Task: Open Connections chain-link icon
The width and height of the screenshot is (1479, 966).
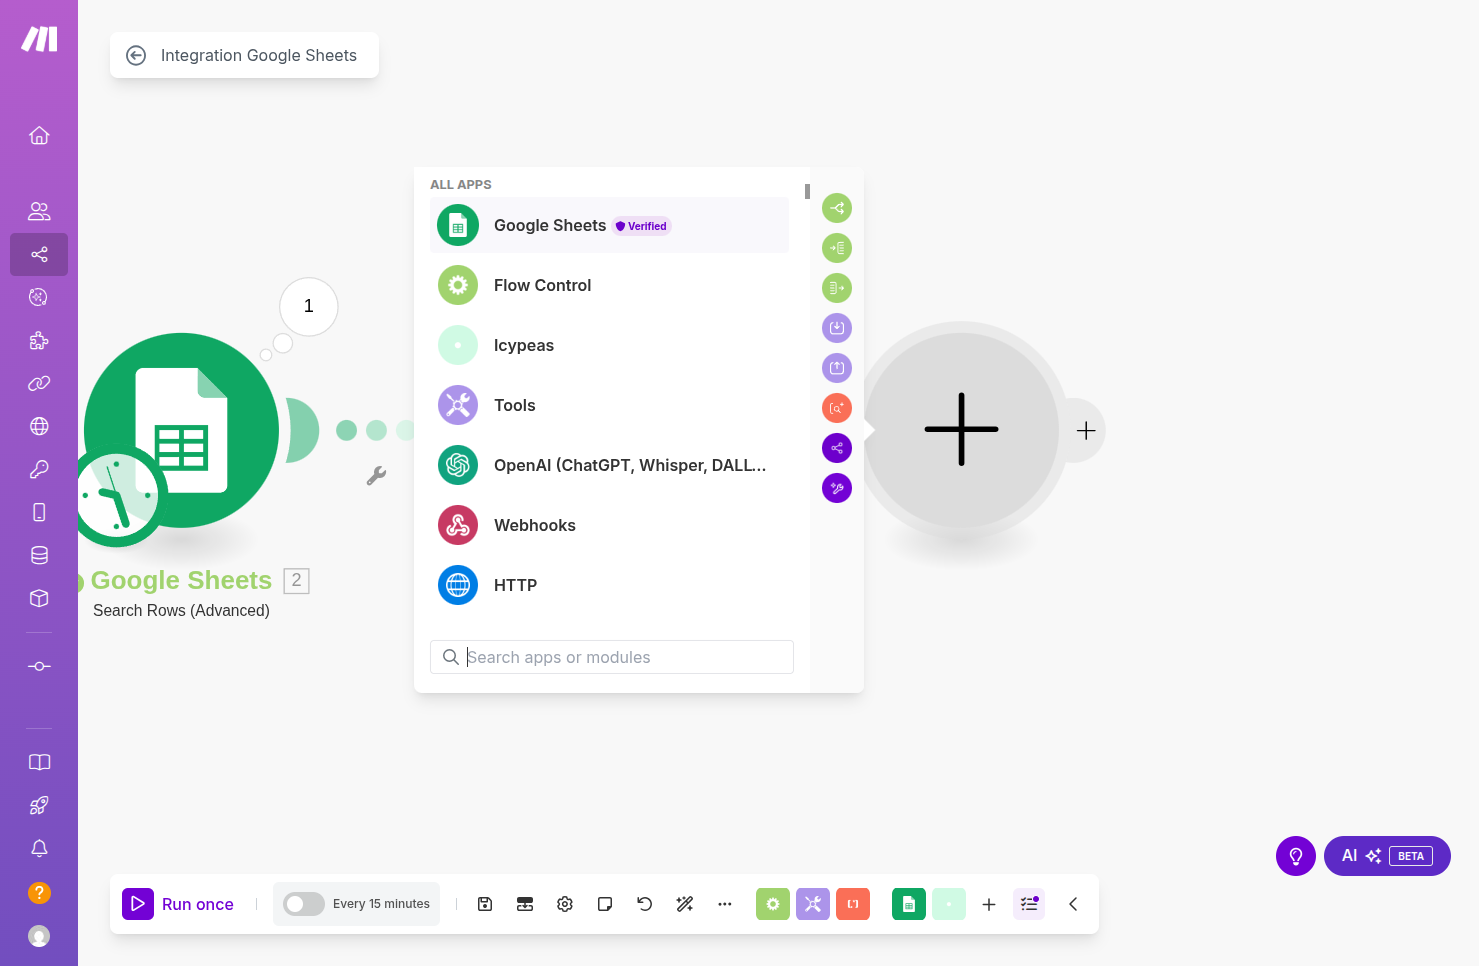Action: coord(39,383)
